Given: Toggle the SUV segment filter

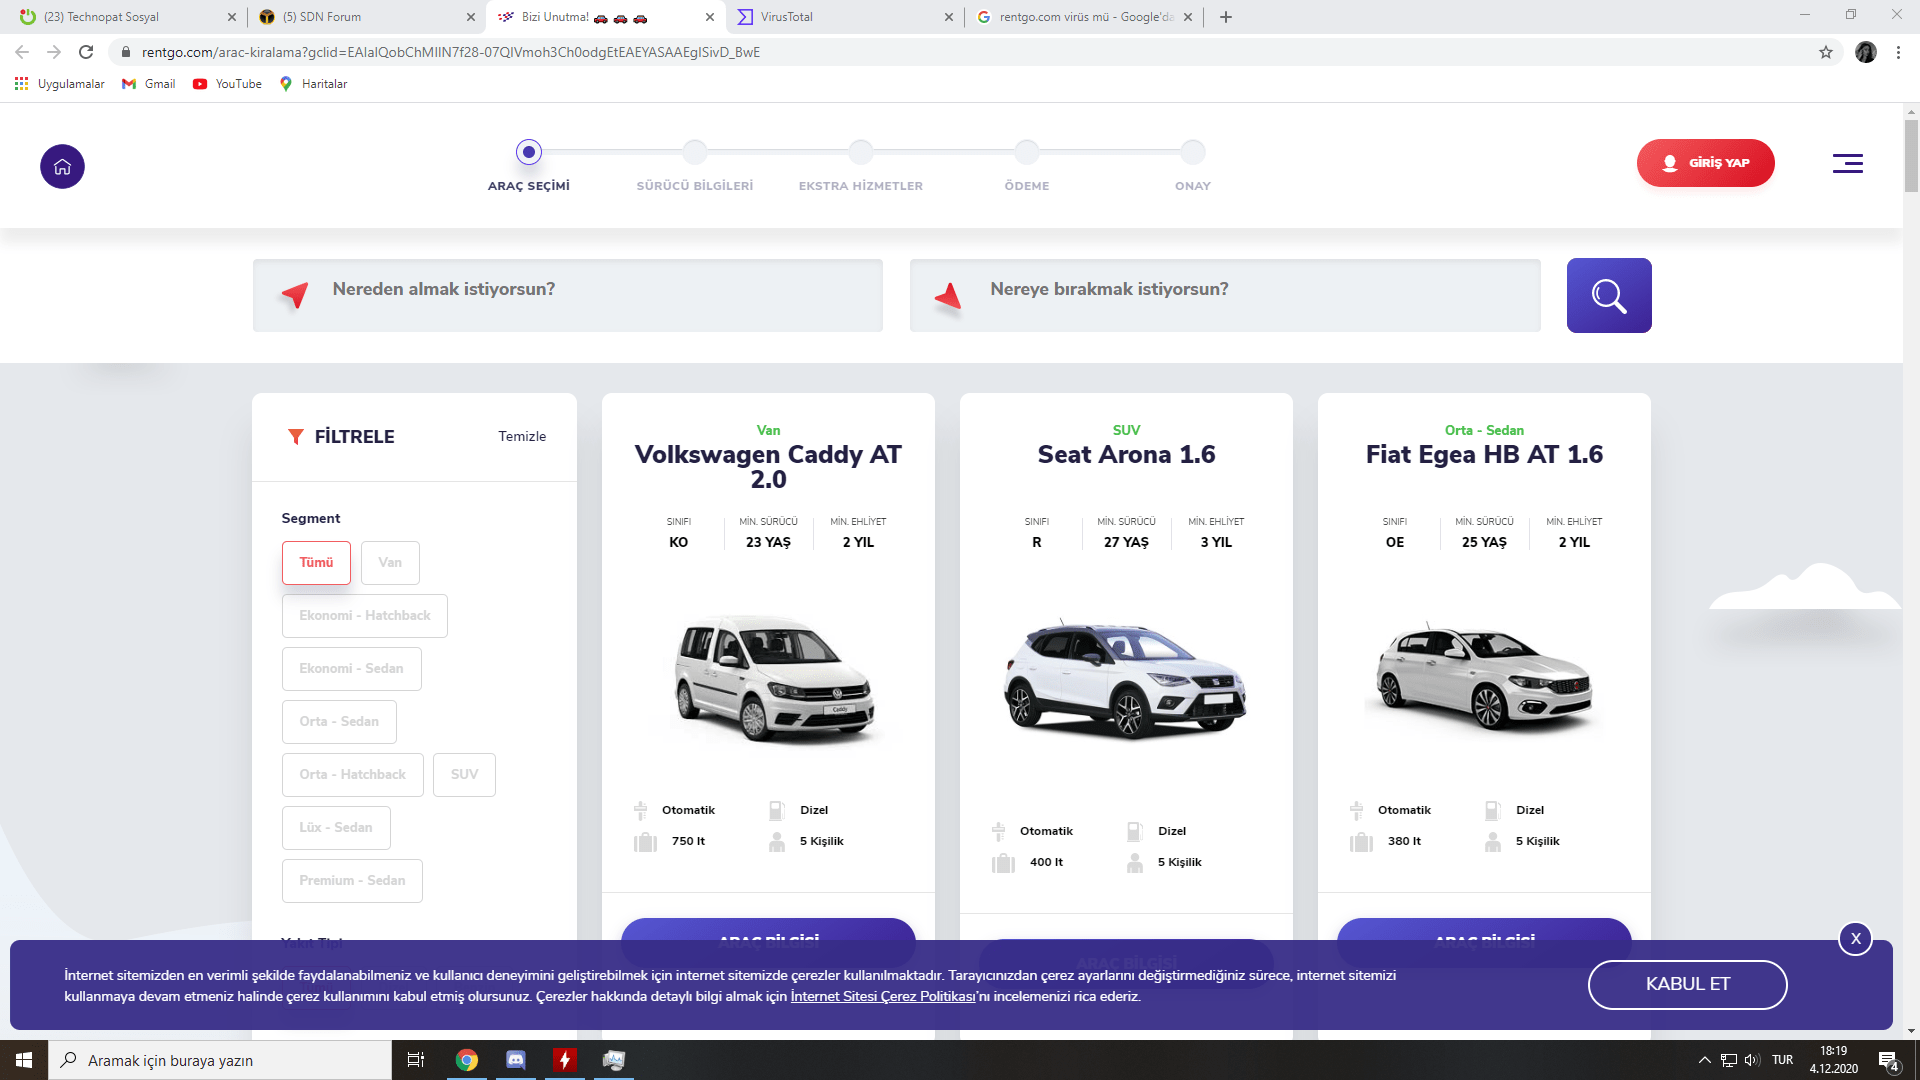Looking at the screenshot, I should tap(464, 775).
